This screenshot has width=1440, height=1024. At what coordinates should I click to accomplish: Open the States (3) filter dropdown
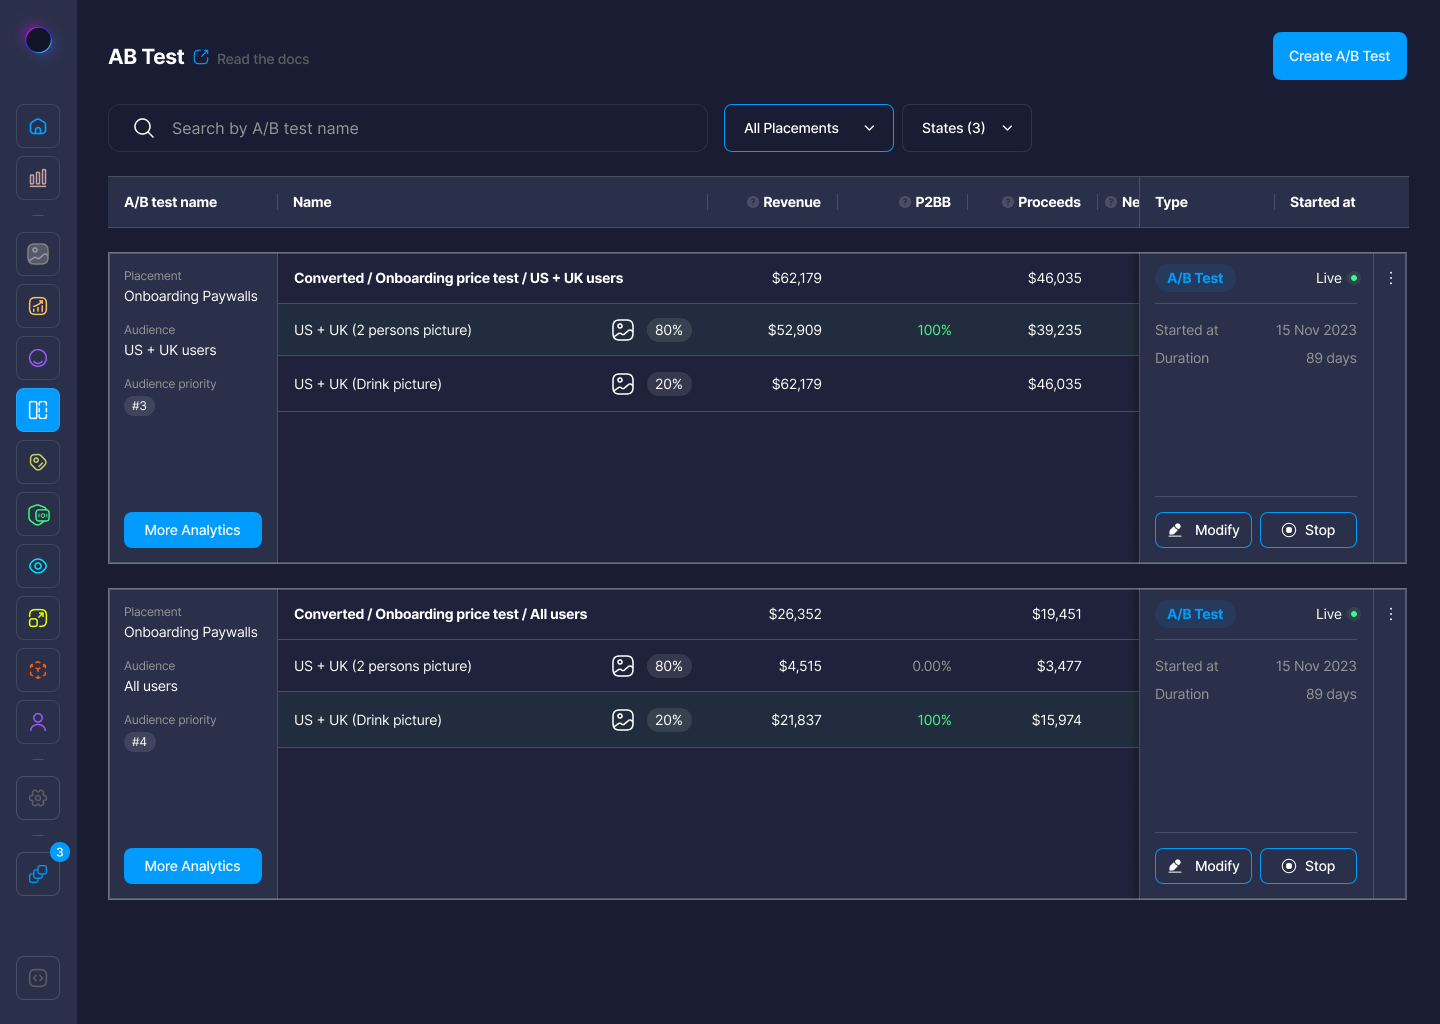point(966,128)
